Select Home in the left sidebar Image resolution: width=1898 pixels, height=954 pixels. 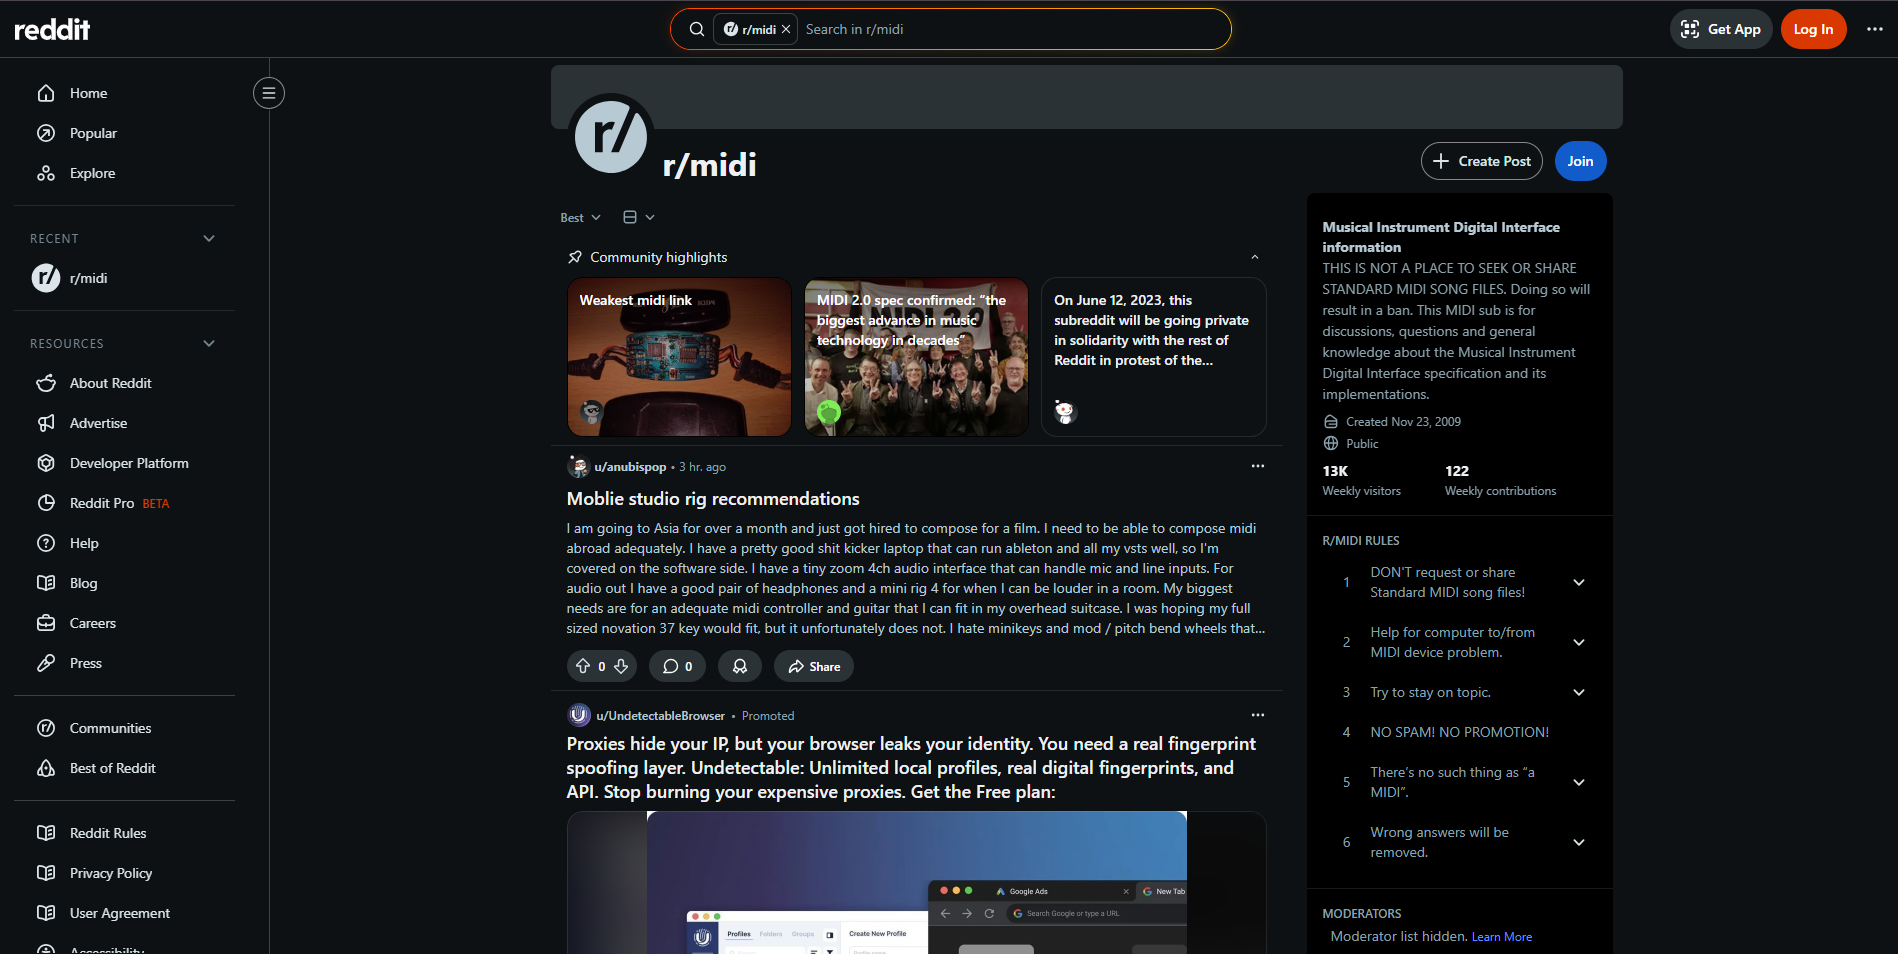[88, 92]
